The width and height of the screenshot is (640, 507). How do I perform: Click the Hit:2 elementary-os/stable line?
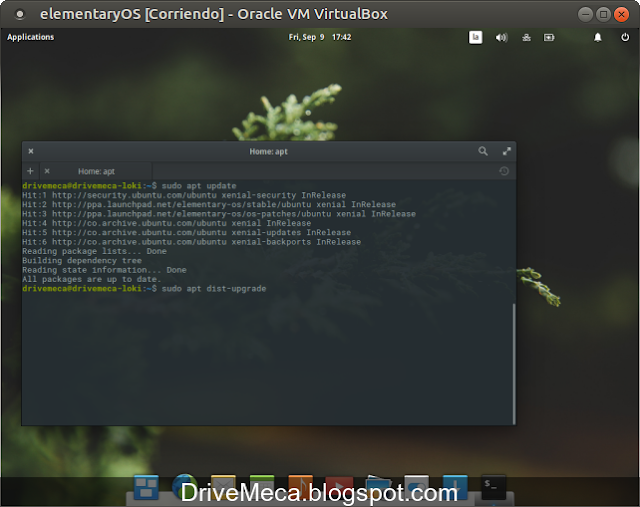209,205
